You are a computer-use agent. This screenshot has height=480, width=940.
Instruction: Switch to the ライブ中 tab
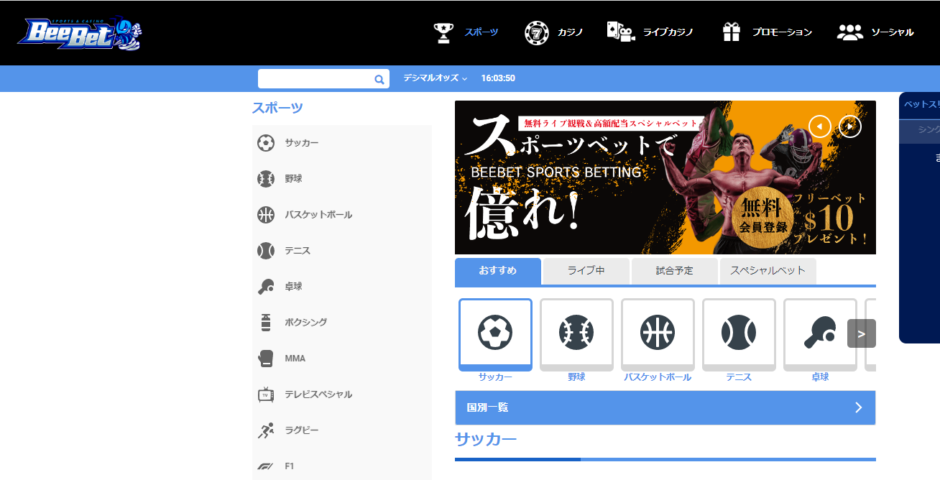point(586,271)
